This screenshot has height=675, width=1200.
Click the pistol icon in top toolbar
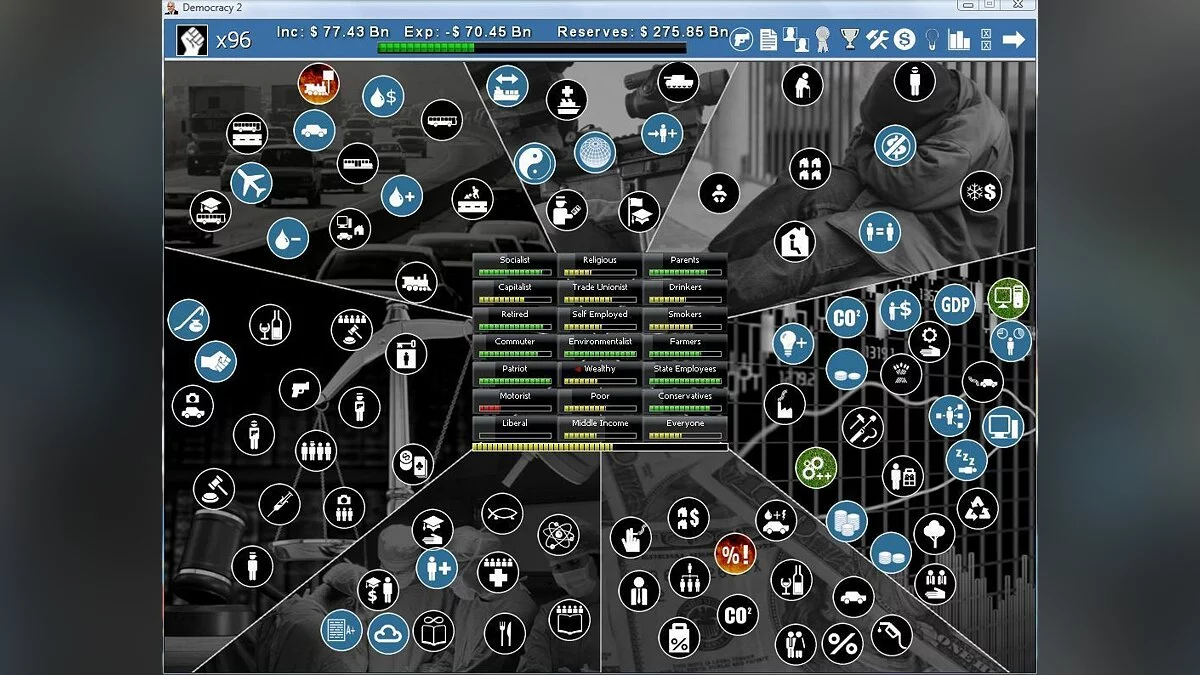click(741, 40)
